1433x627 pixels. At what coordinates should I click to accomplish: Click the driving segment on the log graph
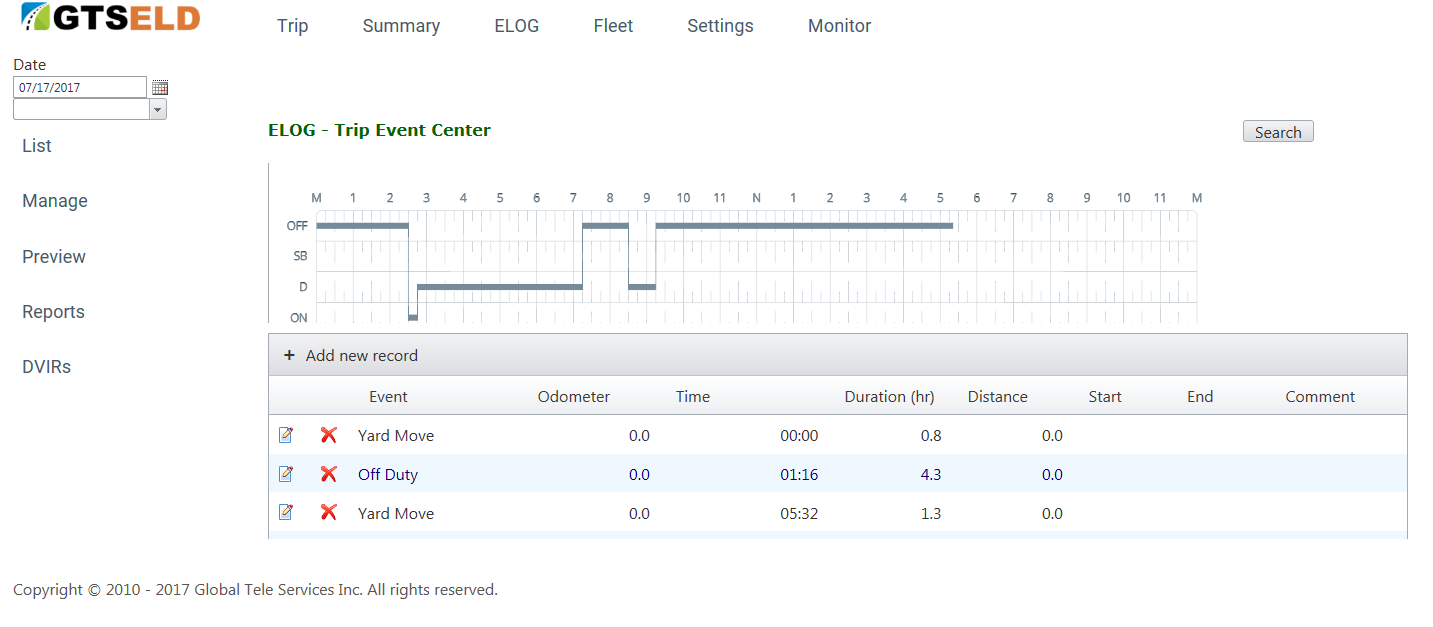tap(499, 287)
